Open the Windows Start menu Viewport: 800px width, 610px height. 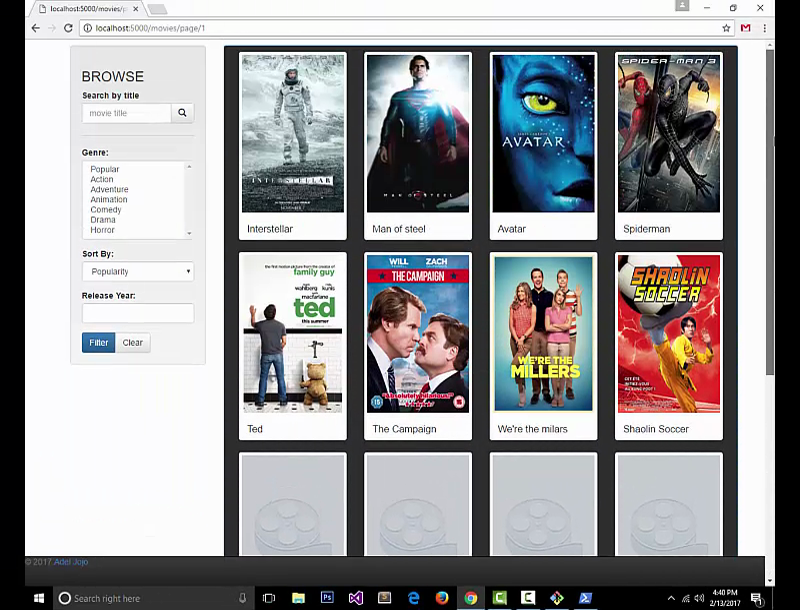39,598
